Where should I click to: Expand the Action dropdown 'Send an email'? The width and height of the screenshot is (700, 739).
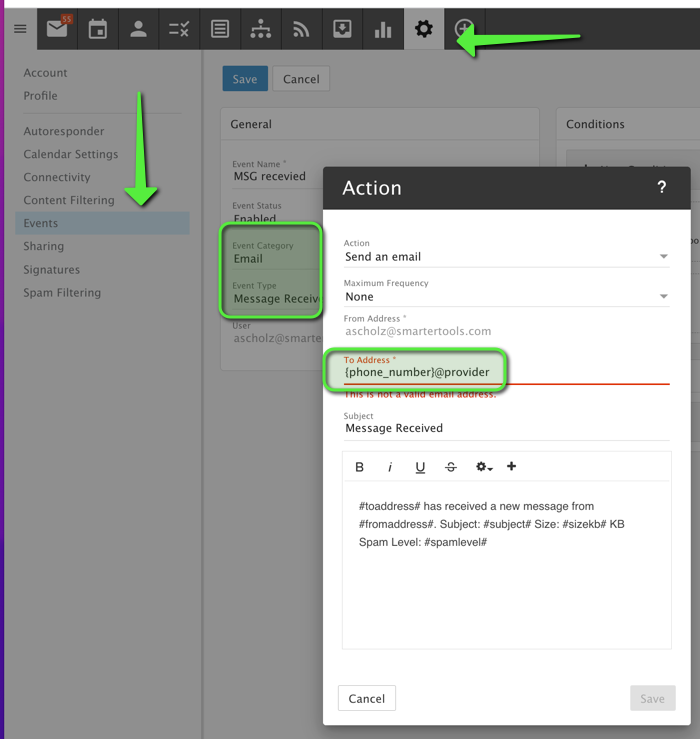coord(506,257)
